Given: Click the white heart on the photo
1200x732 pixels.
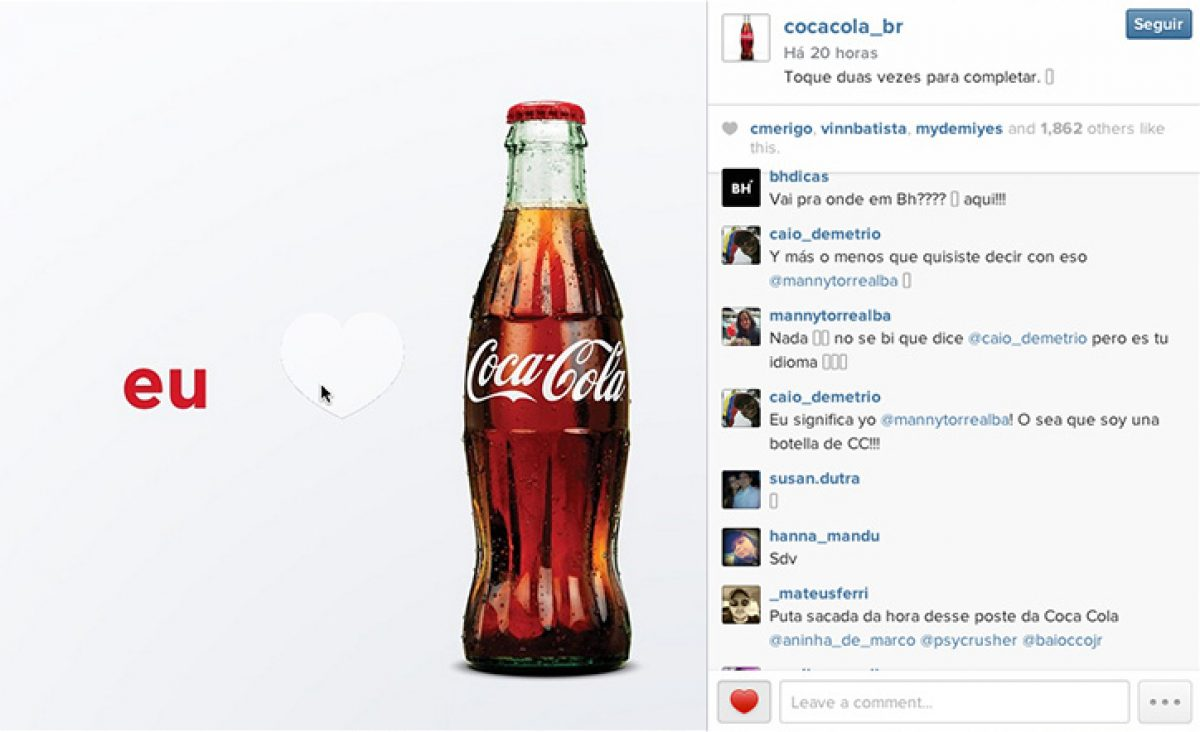Looking at the screenshot, I should click(x=342, y=364).
